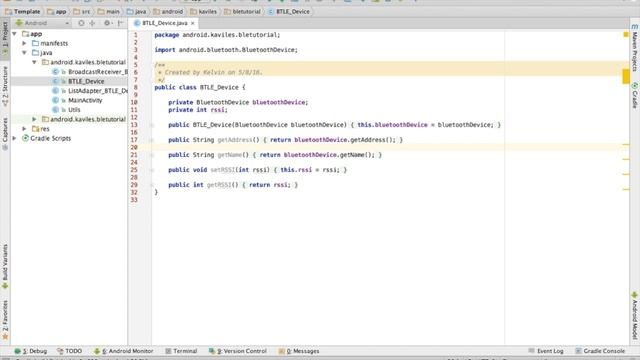
Task: Open the Build Variants tool window
Action: tap(5, 267)
